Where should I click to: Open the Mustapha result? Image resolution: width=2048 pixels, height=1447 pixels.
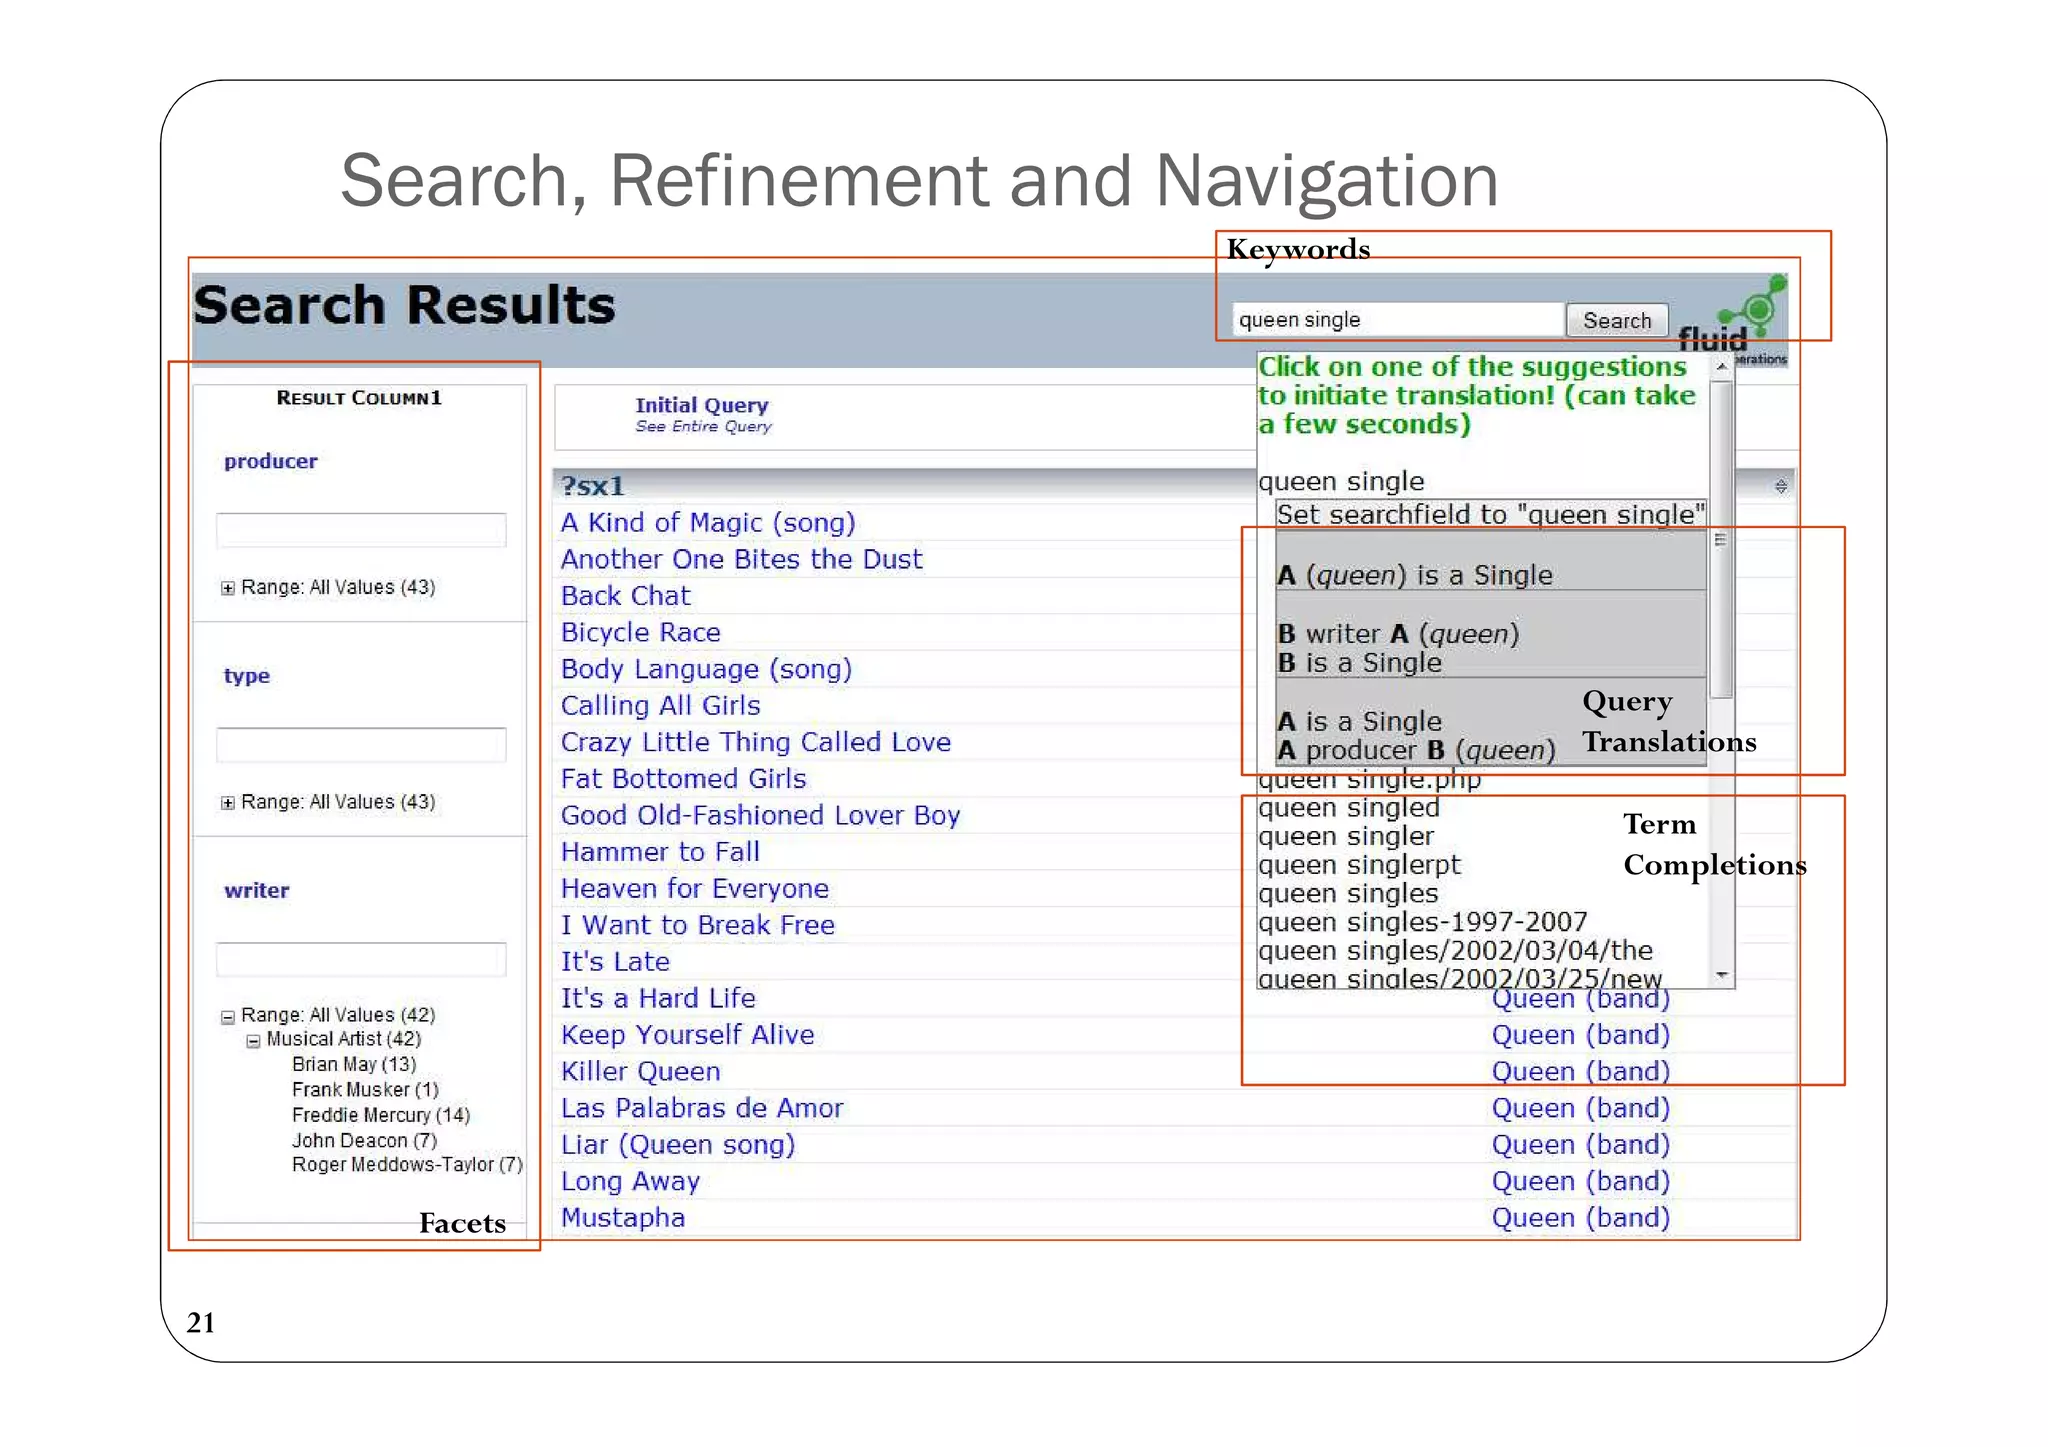point(623,1218)
